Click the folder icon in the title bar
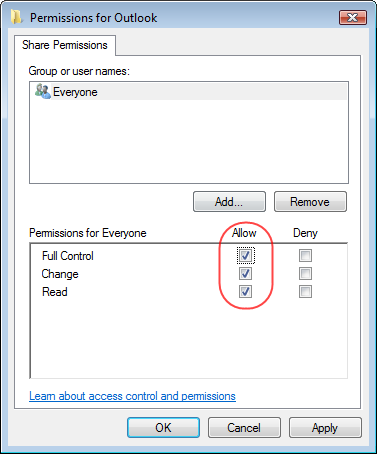377x454 pixels. tap(16, 17)
